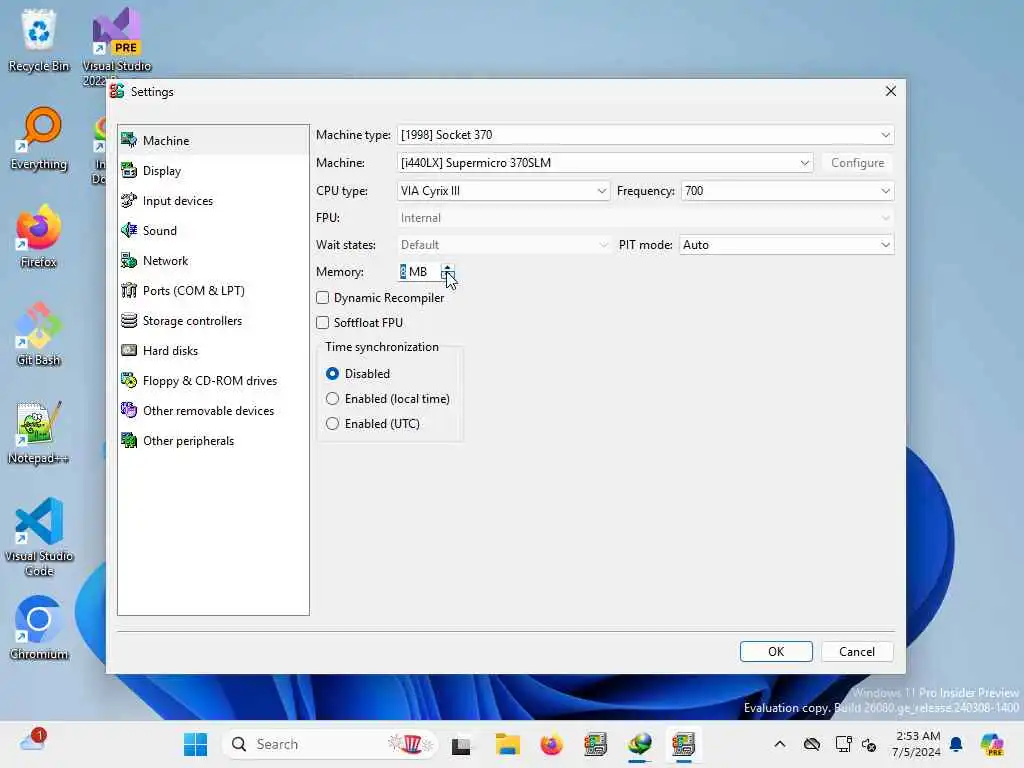The image size is (1024, 768).
Task: Switch to the Display settings page
Action: click(213, 170)
